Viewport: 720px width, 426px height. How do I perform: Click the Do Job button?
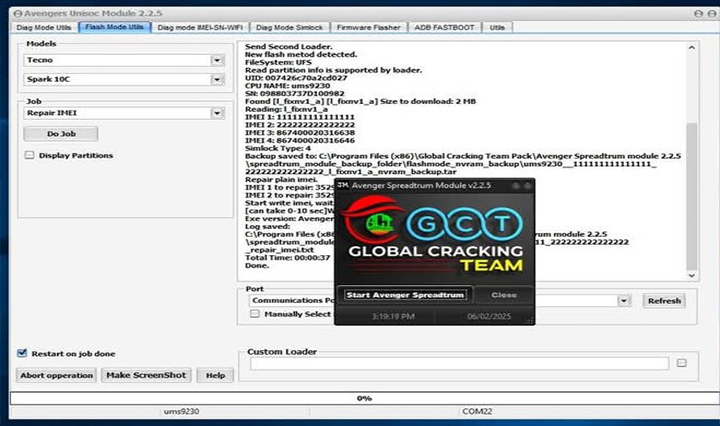point(61,134)
